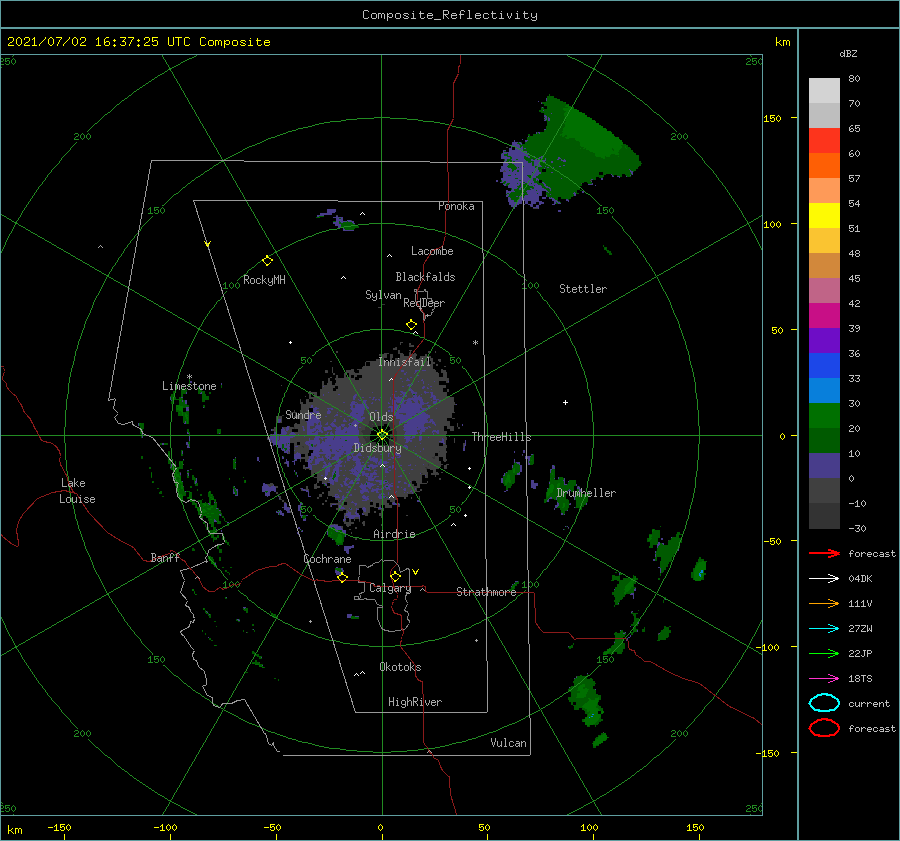Click the HighRiver city label
This screenshot has height=841, width=900.
tap(415, 702)
